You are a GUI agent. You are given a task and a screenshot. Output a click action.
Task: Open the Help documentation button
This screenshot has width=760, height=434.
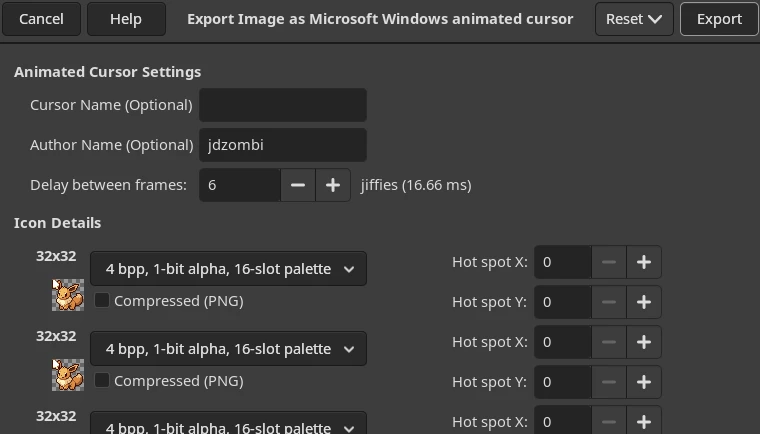coord(126,19)
